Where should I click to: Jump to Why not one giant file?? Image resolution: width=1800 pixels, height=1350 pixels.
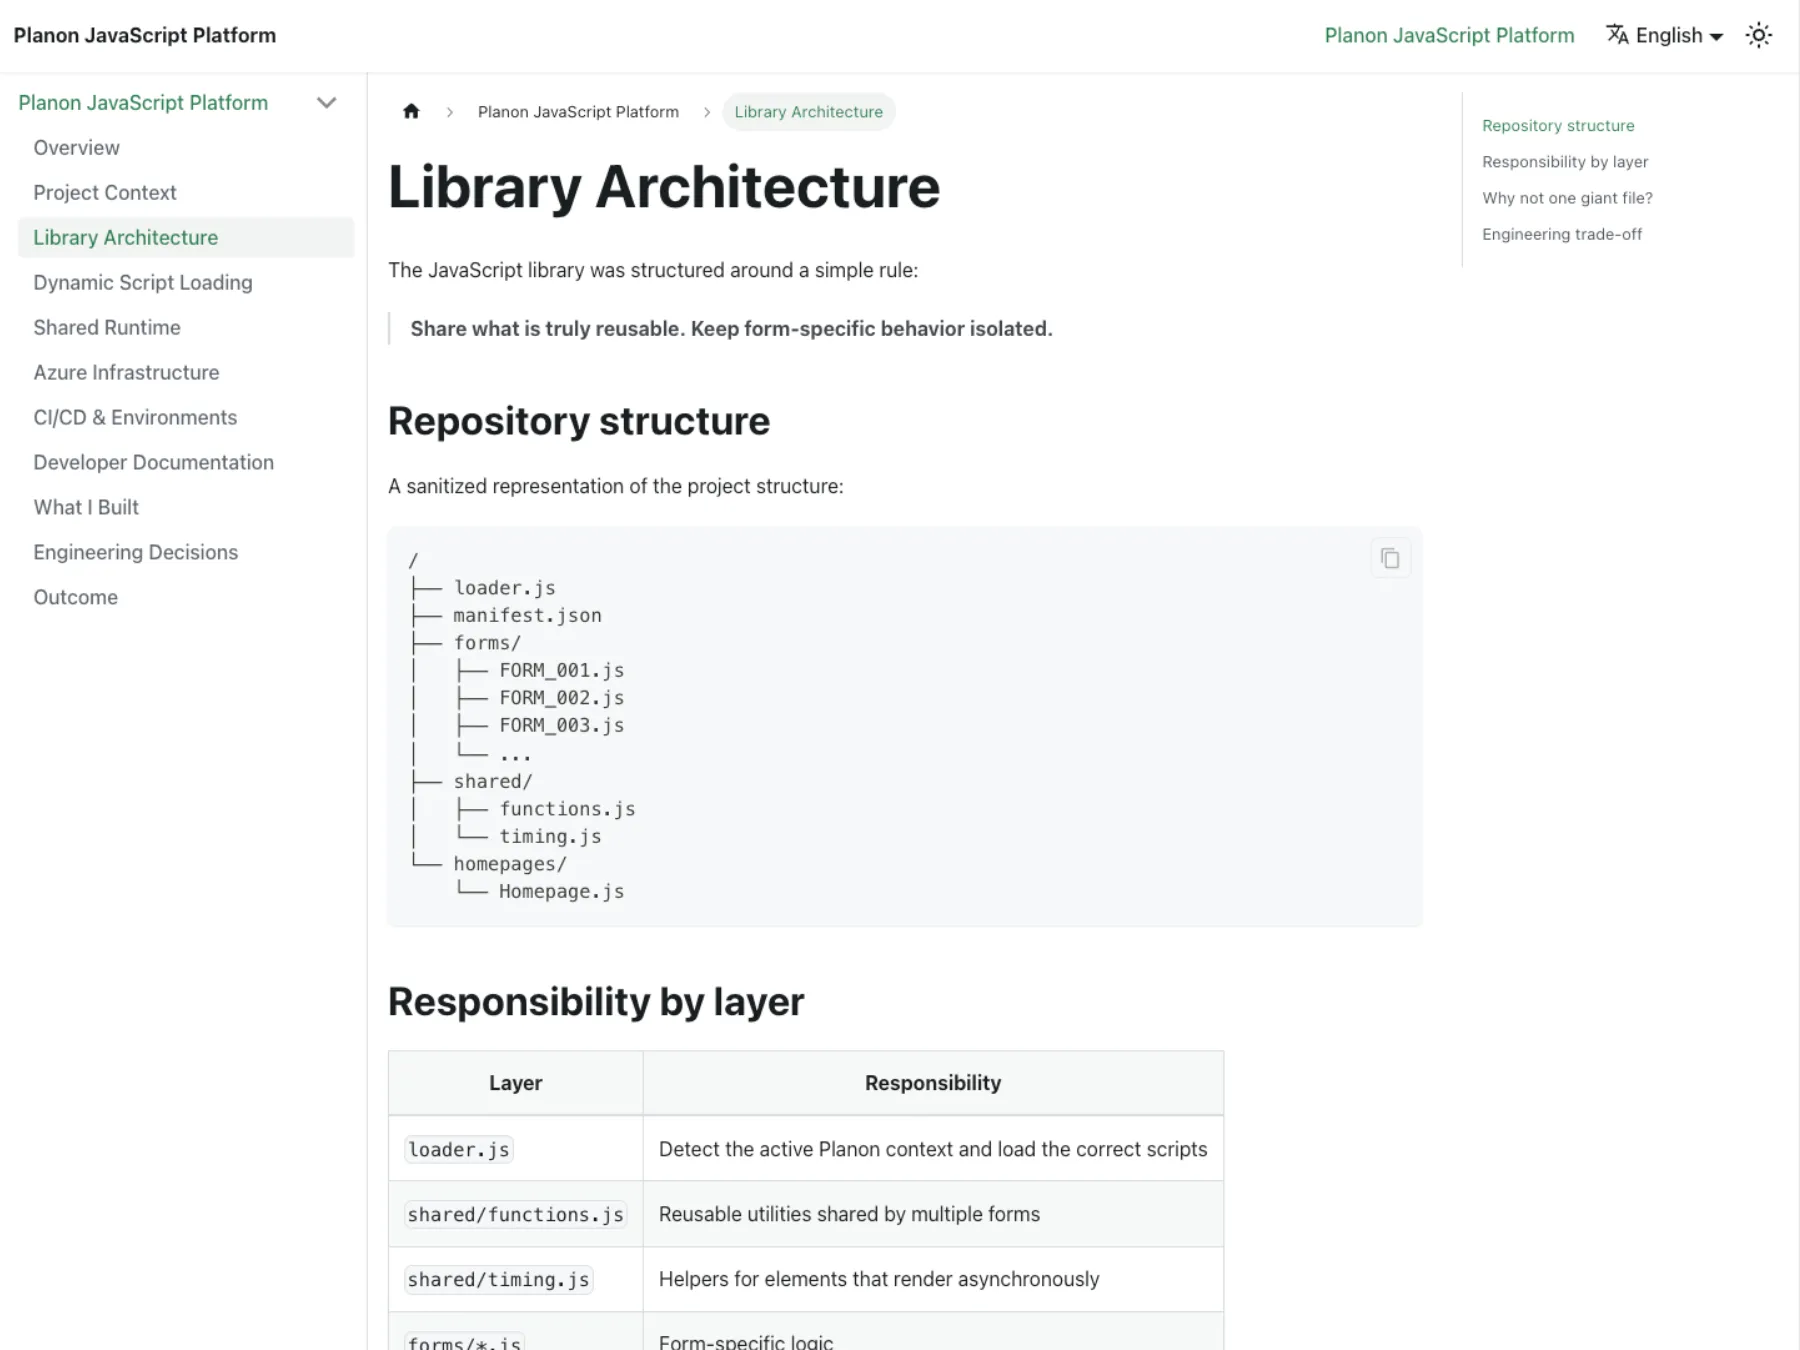[x=1567, y=197]
